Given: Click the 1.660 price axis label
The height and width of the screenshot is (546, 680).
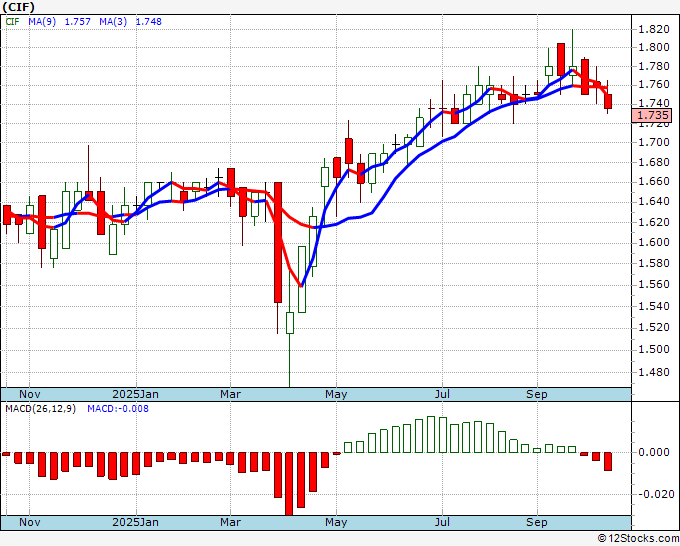Looking at the screenshot, I should click(x=654, y=182).
